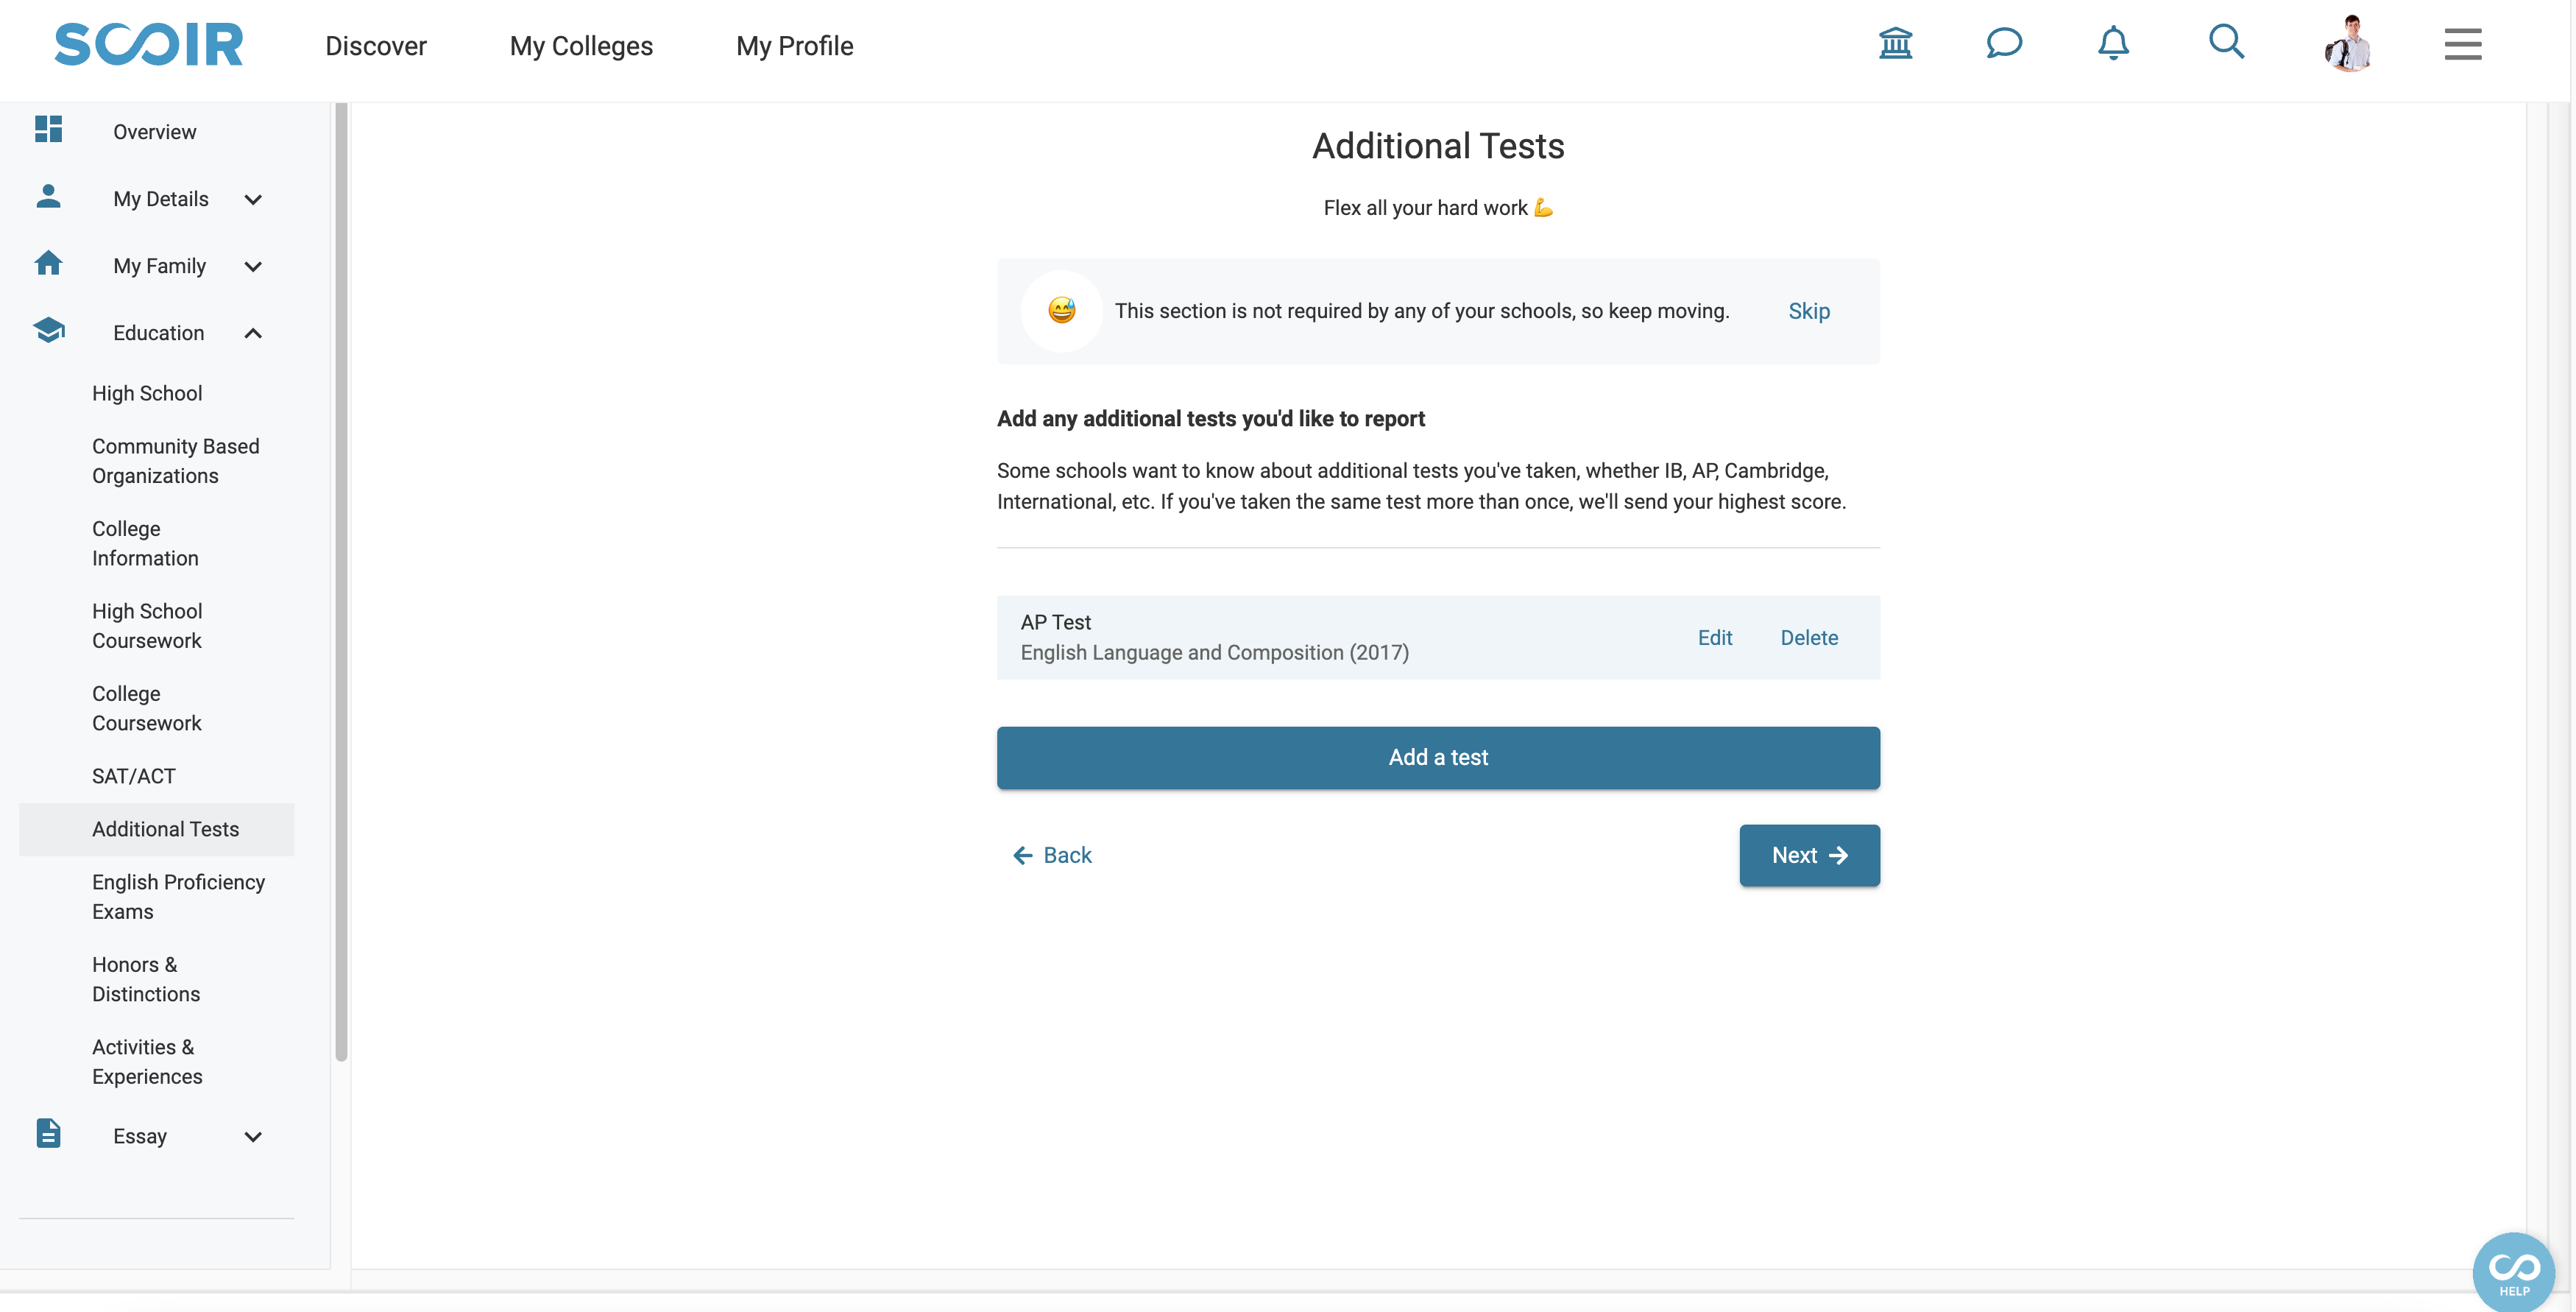Open the messages chat bubble icon

pyautogui.click(x=2004, y=43)
